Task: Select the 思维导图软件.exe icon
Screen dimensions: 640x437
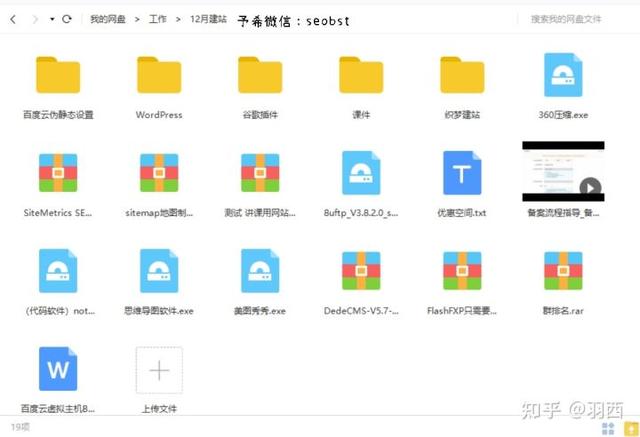Action: 159,271
